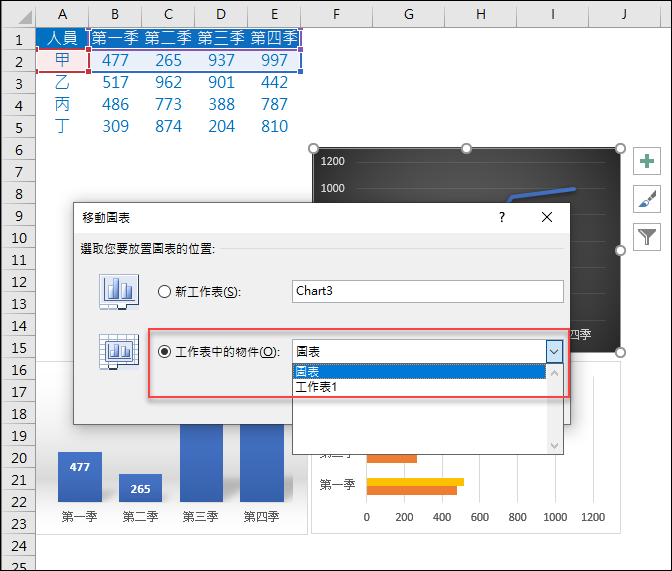Click the dropdown list scroll down arrow

554,446
